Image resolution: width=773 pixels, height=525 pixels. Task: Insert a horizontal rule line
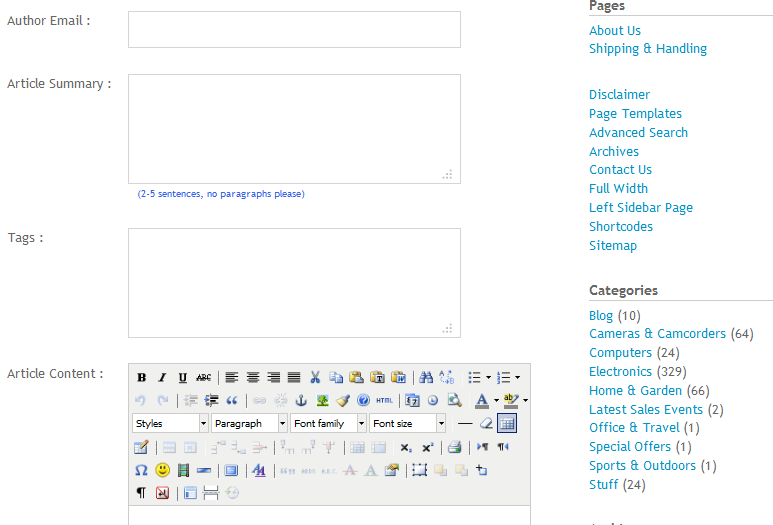(x=465, y=423)
